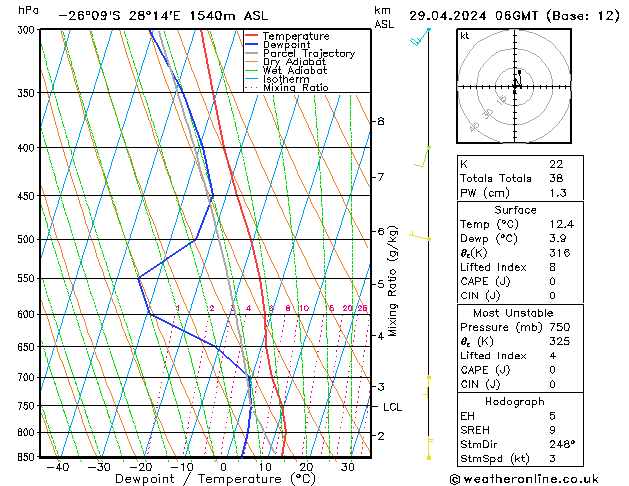Click the -40 temperature axis label
Viewport: 629px width, 486px height.
click(58, 467)
